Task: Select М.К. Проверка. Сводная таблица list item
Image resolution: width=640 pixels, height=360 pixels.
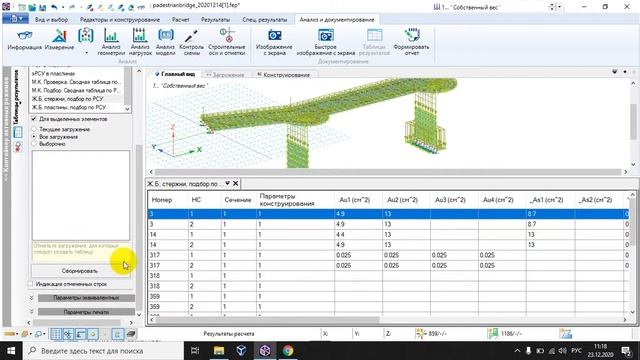Action: pos(76,82)
